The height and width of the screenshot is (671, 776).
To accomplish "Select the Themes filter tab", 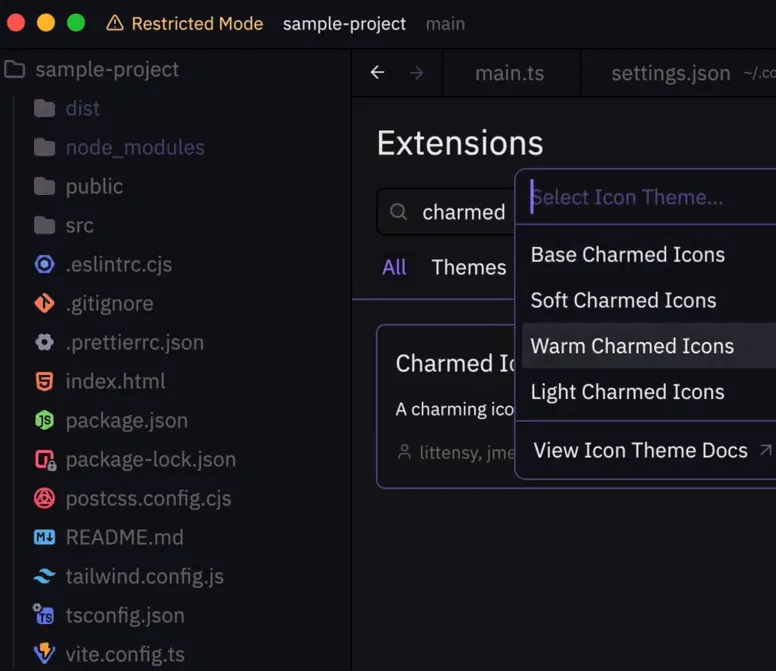I will pyautogui.click(x=469, y=267).
